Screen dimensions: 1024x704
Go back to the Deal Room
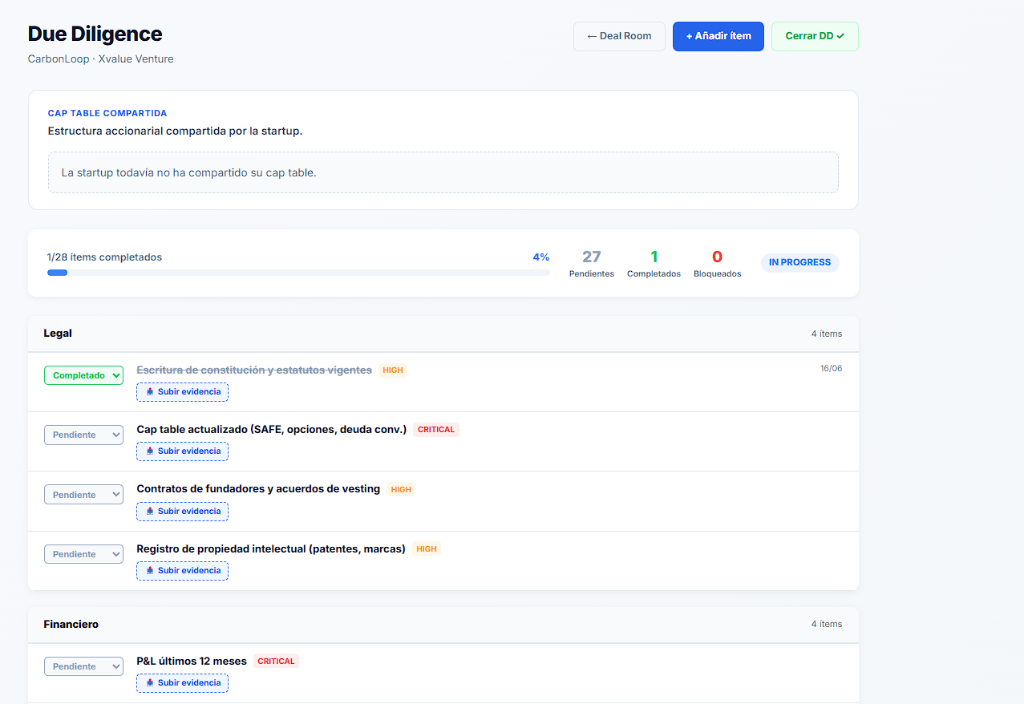click(619, 36)
